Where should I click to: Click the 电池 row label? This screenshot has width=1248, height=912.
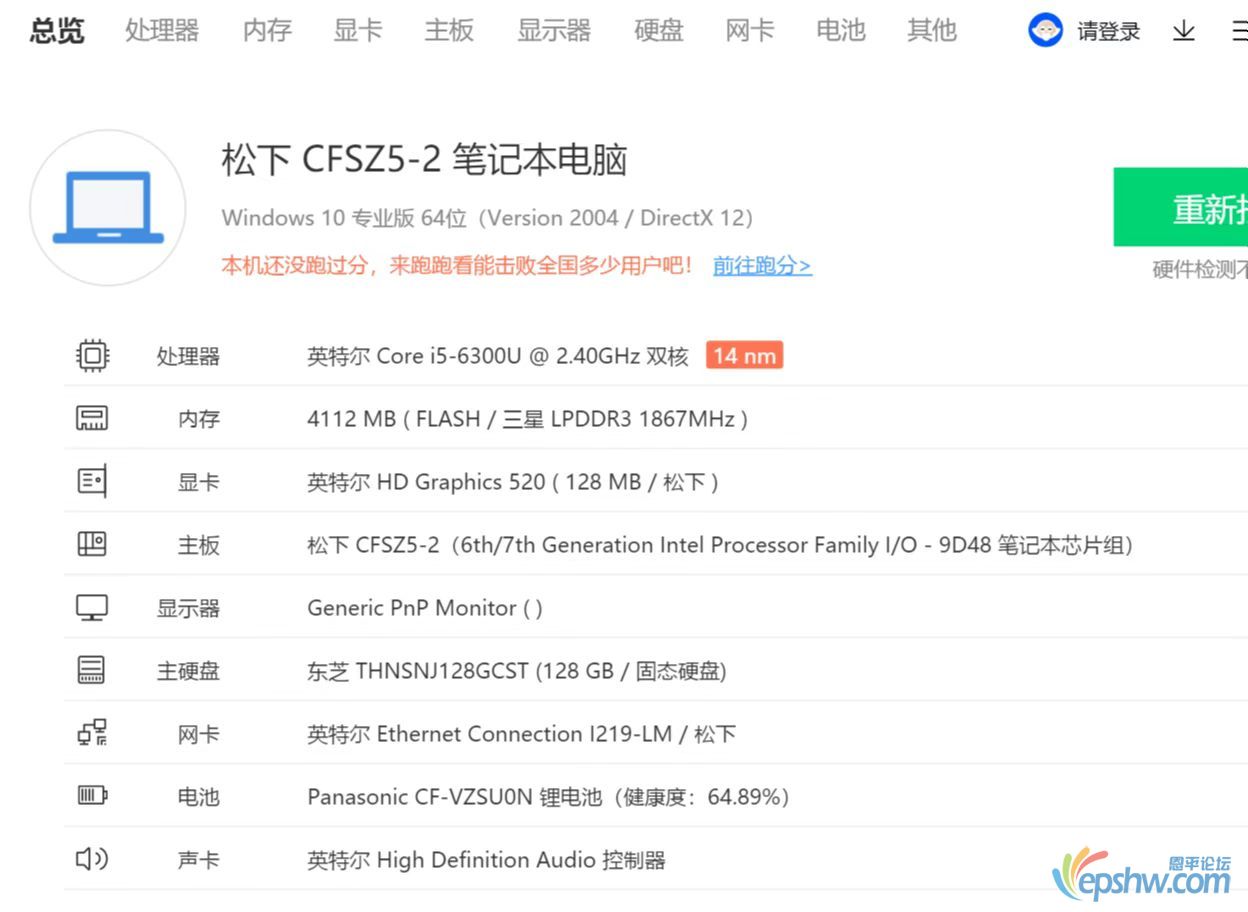pyautogui.click(x=199, y=797)
